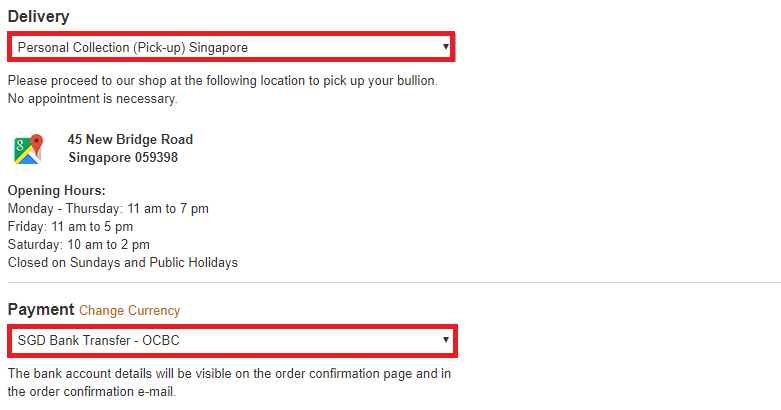The height and width of the screenshot is (410, 781).
Task: Click the 'order confirmation e-mail' text line
Action: pos(92,392)
